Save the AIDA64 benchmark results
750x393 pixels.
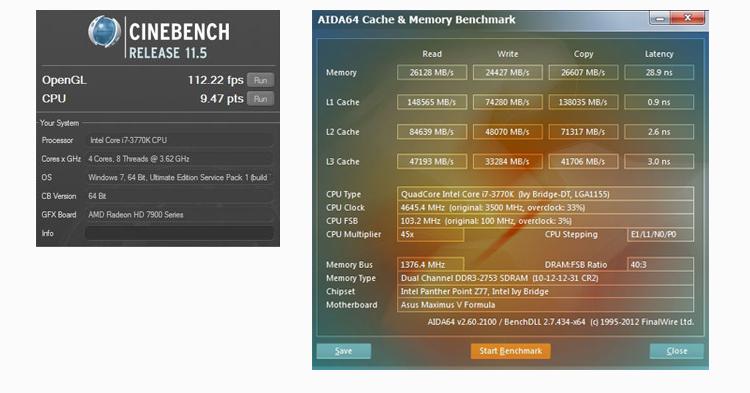(343, 351)
